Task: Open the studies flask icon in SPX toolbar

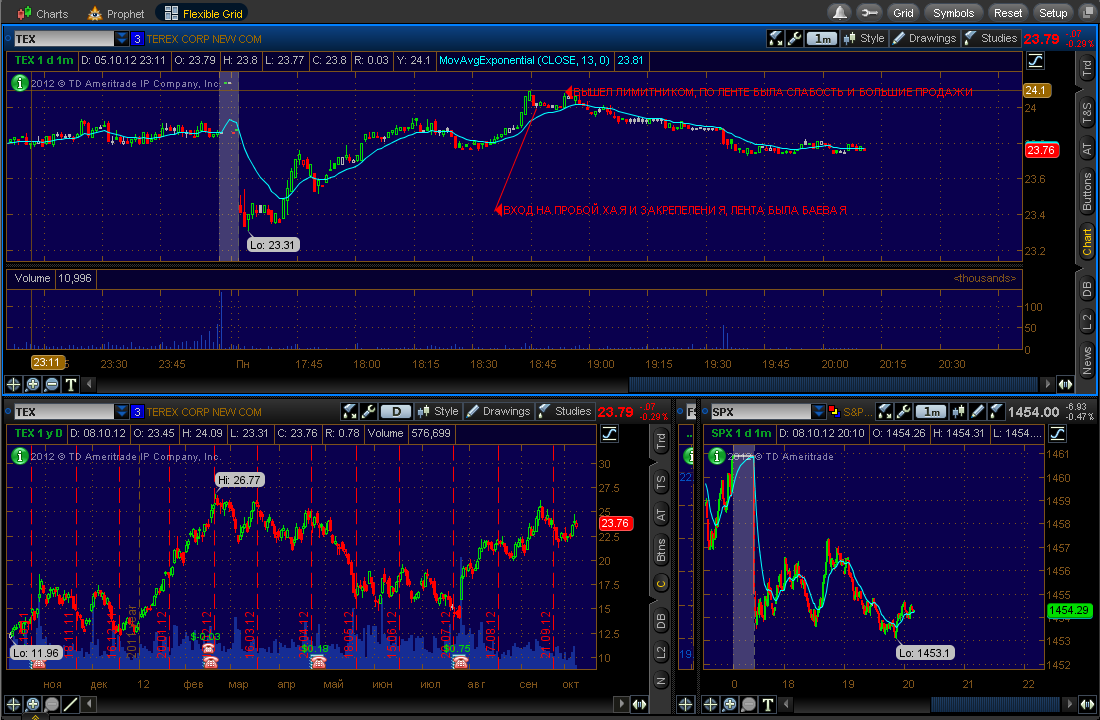Action: coord(995,411)
